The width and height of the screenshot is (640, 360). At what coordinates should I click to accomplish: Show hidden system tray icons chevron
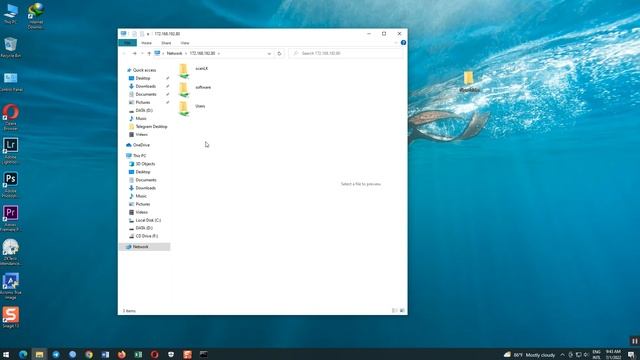562,355
